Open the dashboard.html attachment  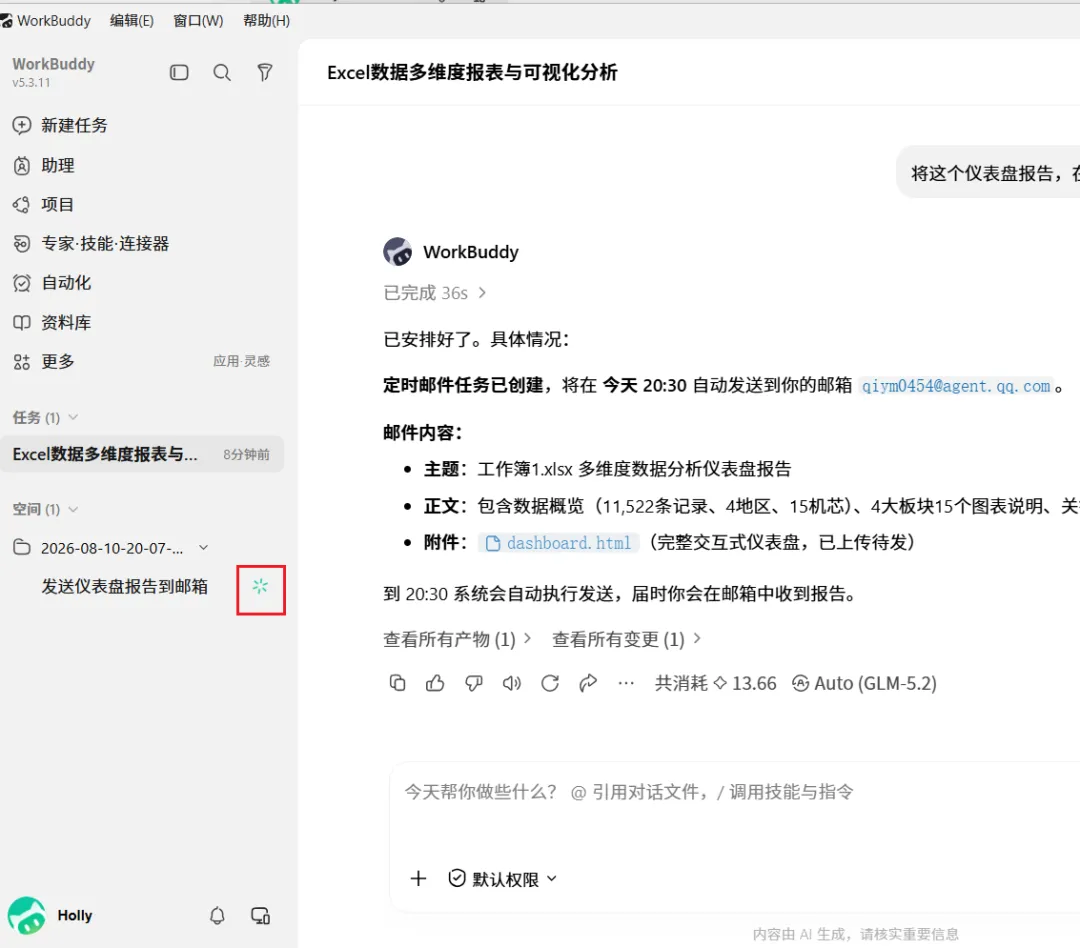click(559, 543)
